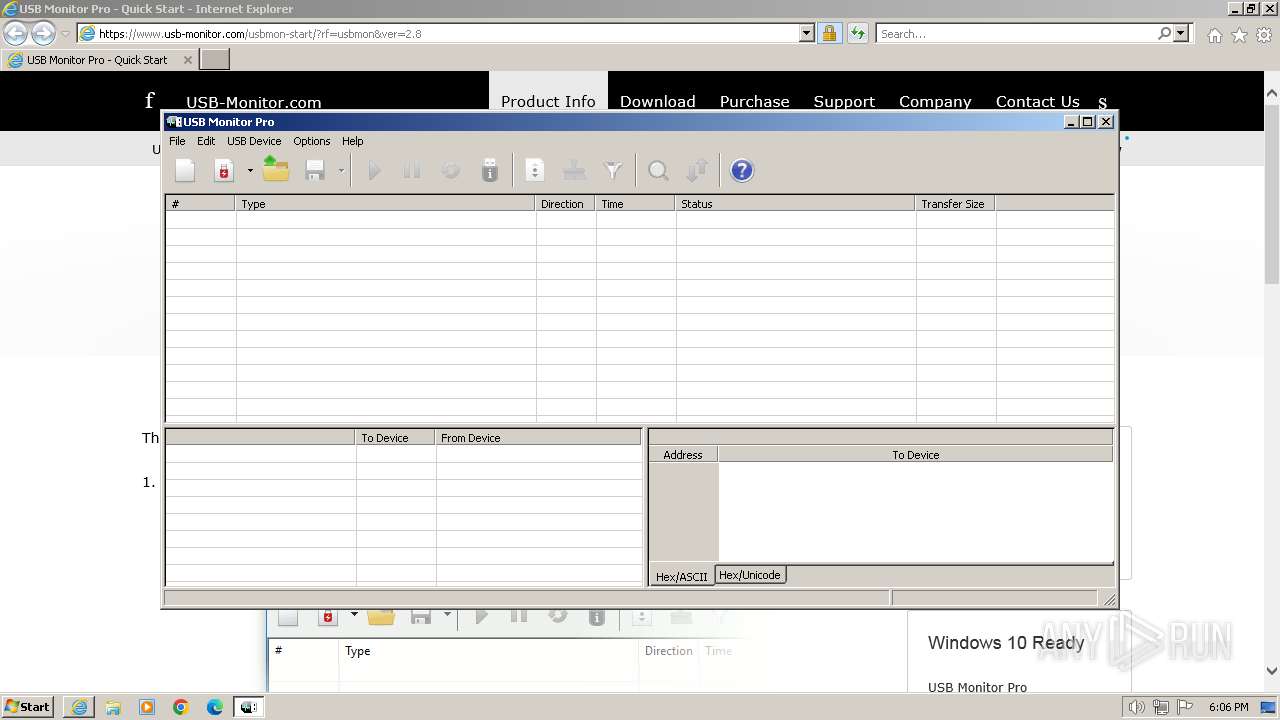Click the Direction column header in top table
This screenshot has width=1280, height=720.
coord(566,204)
